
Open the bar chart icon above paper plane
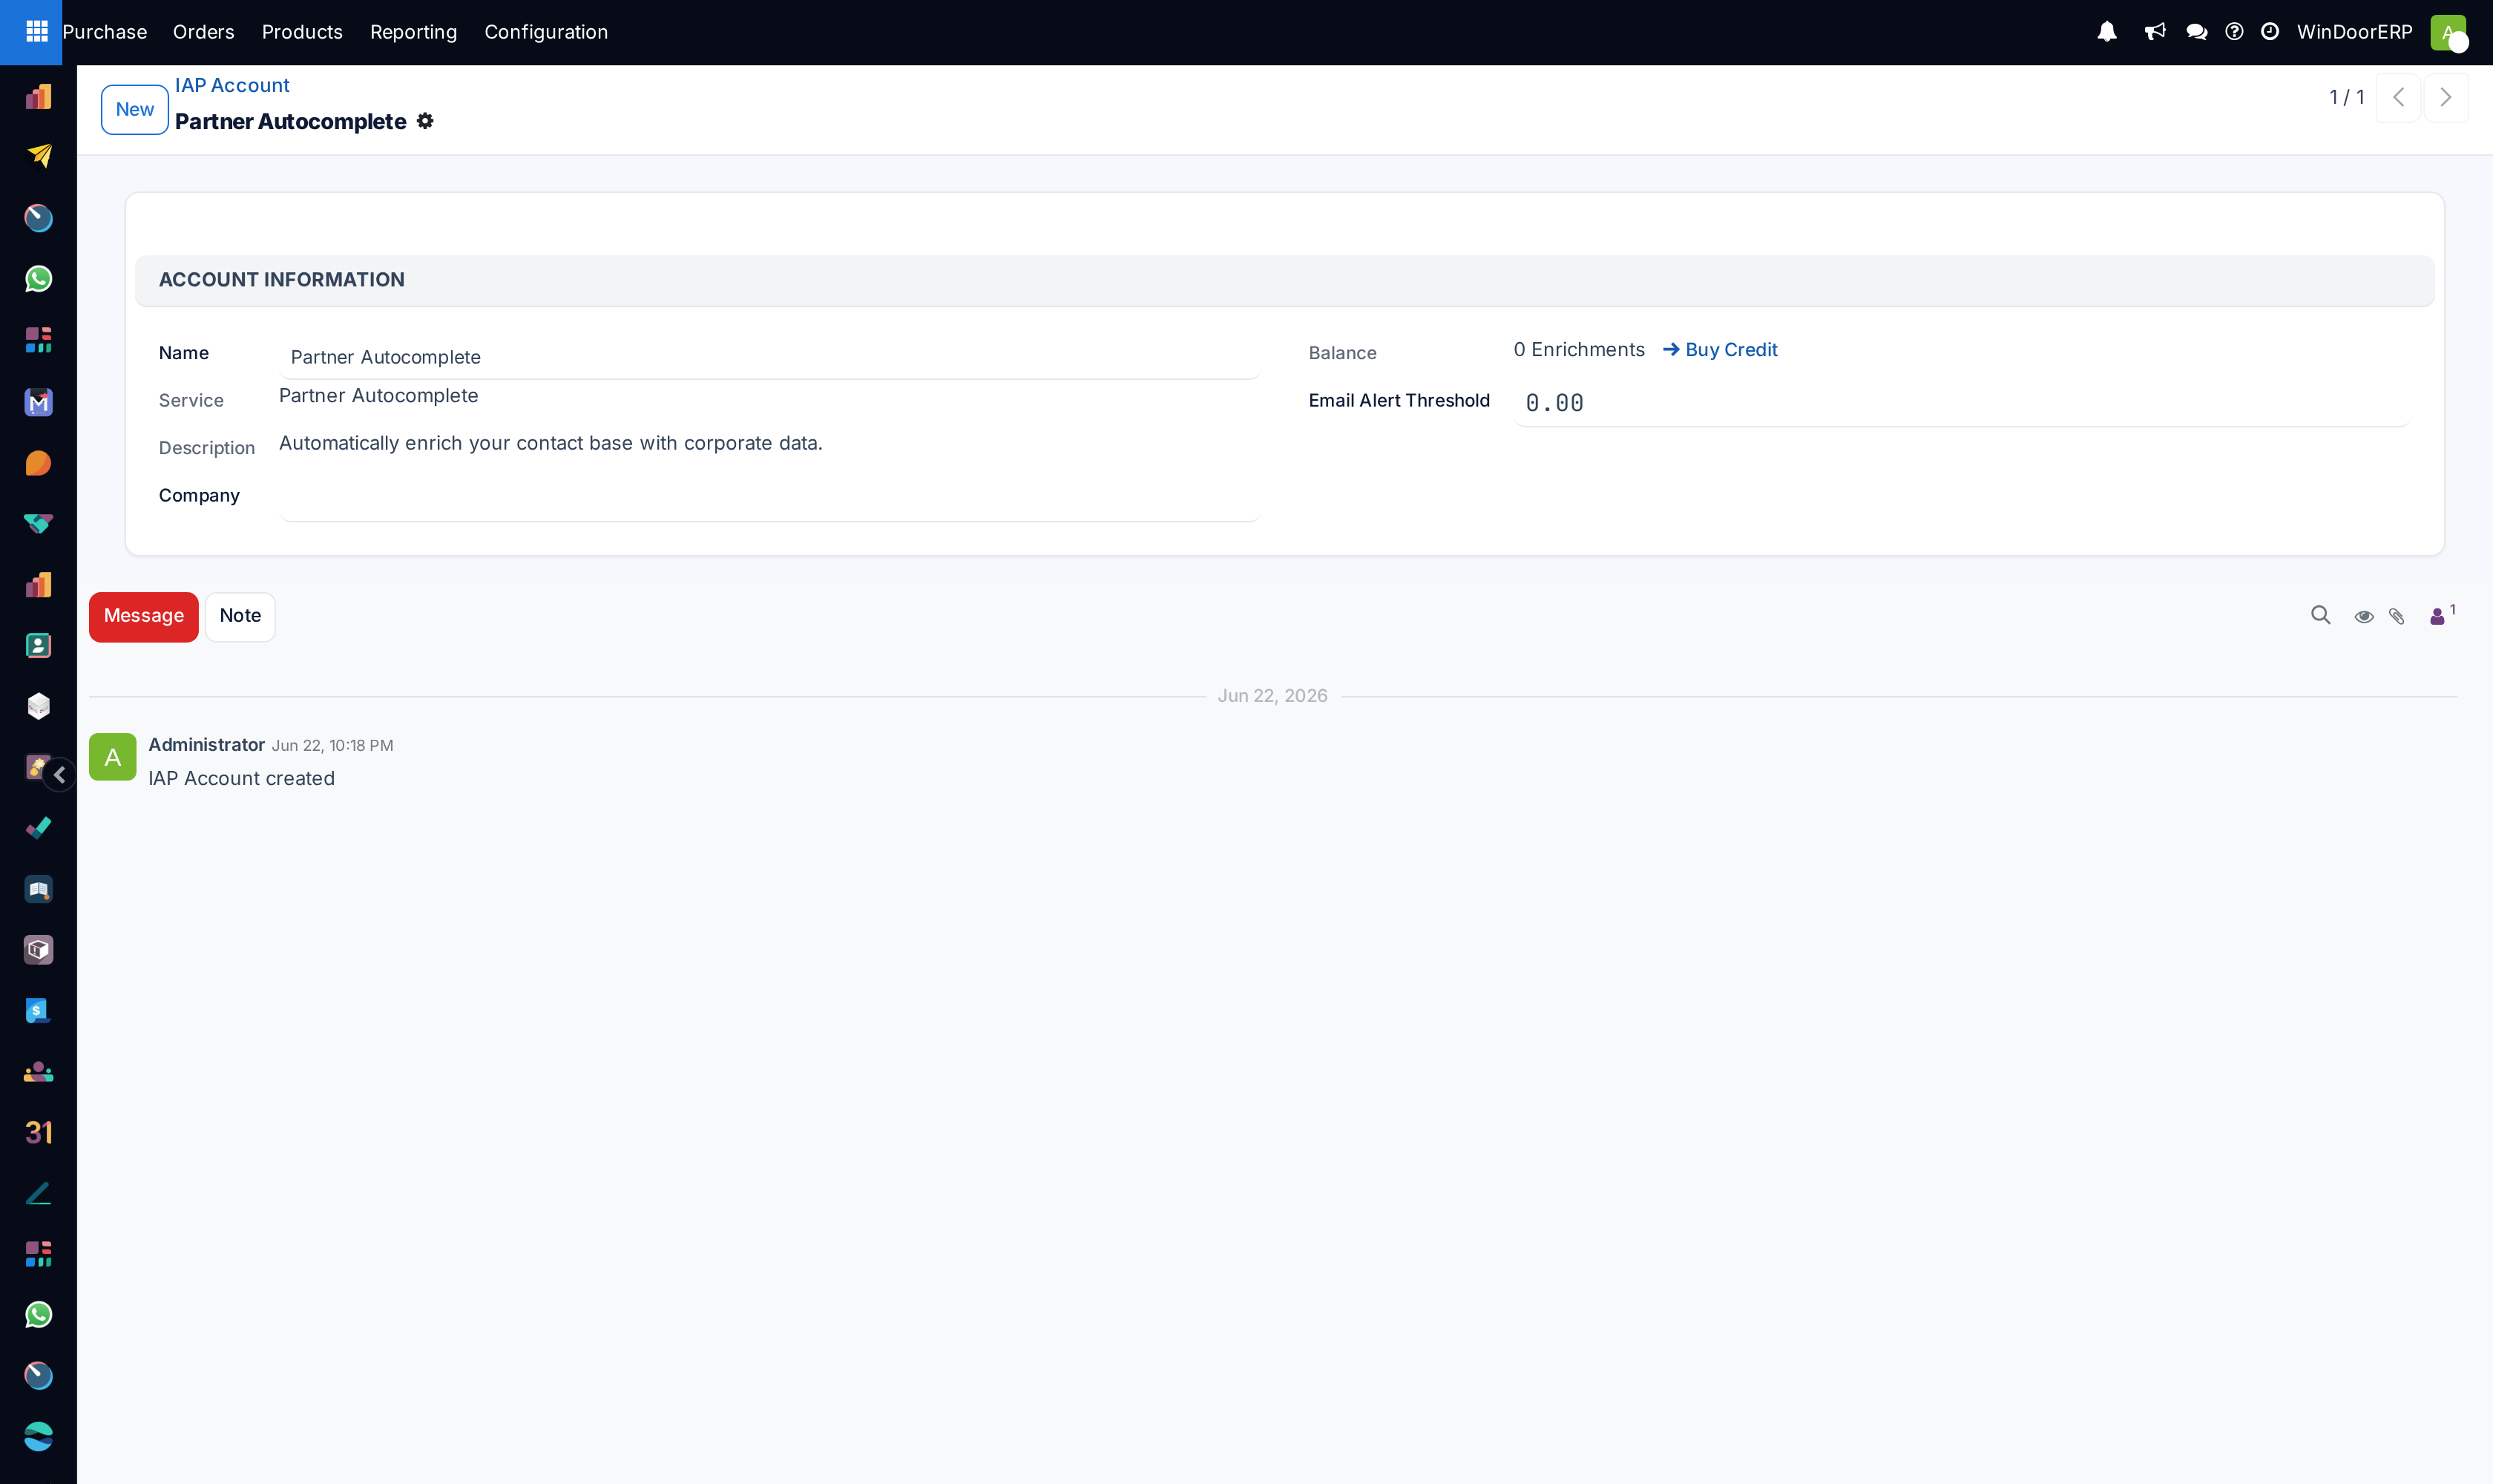[x=38, y=97]
